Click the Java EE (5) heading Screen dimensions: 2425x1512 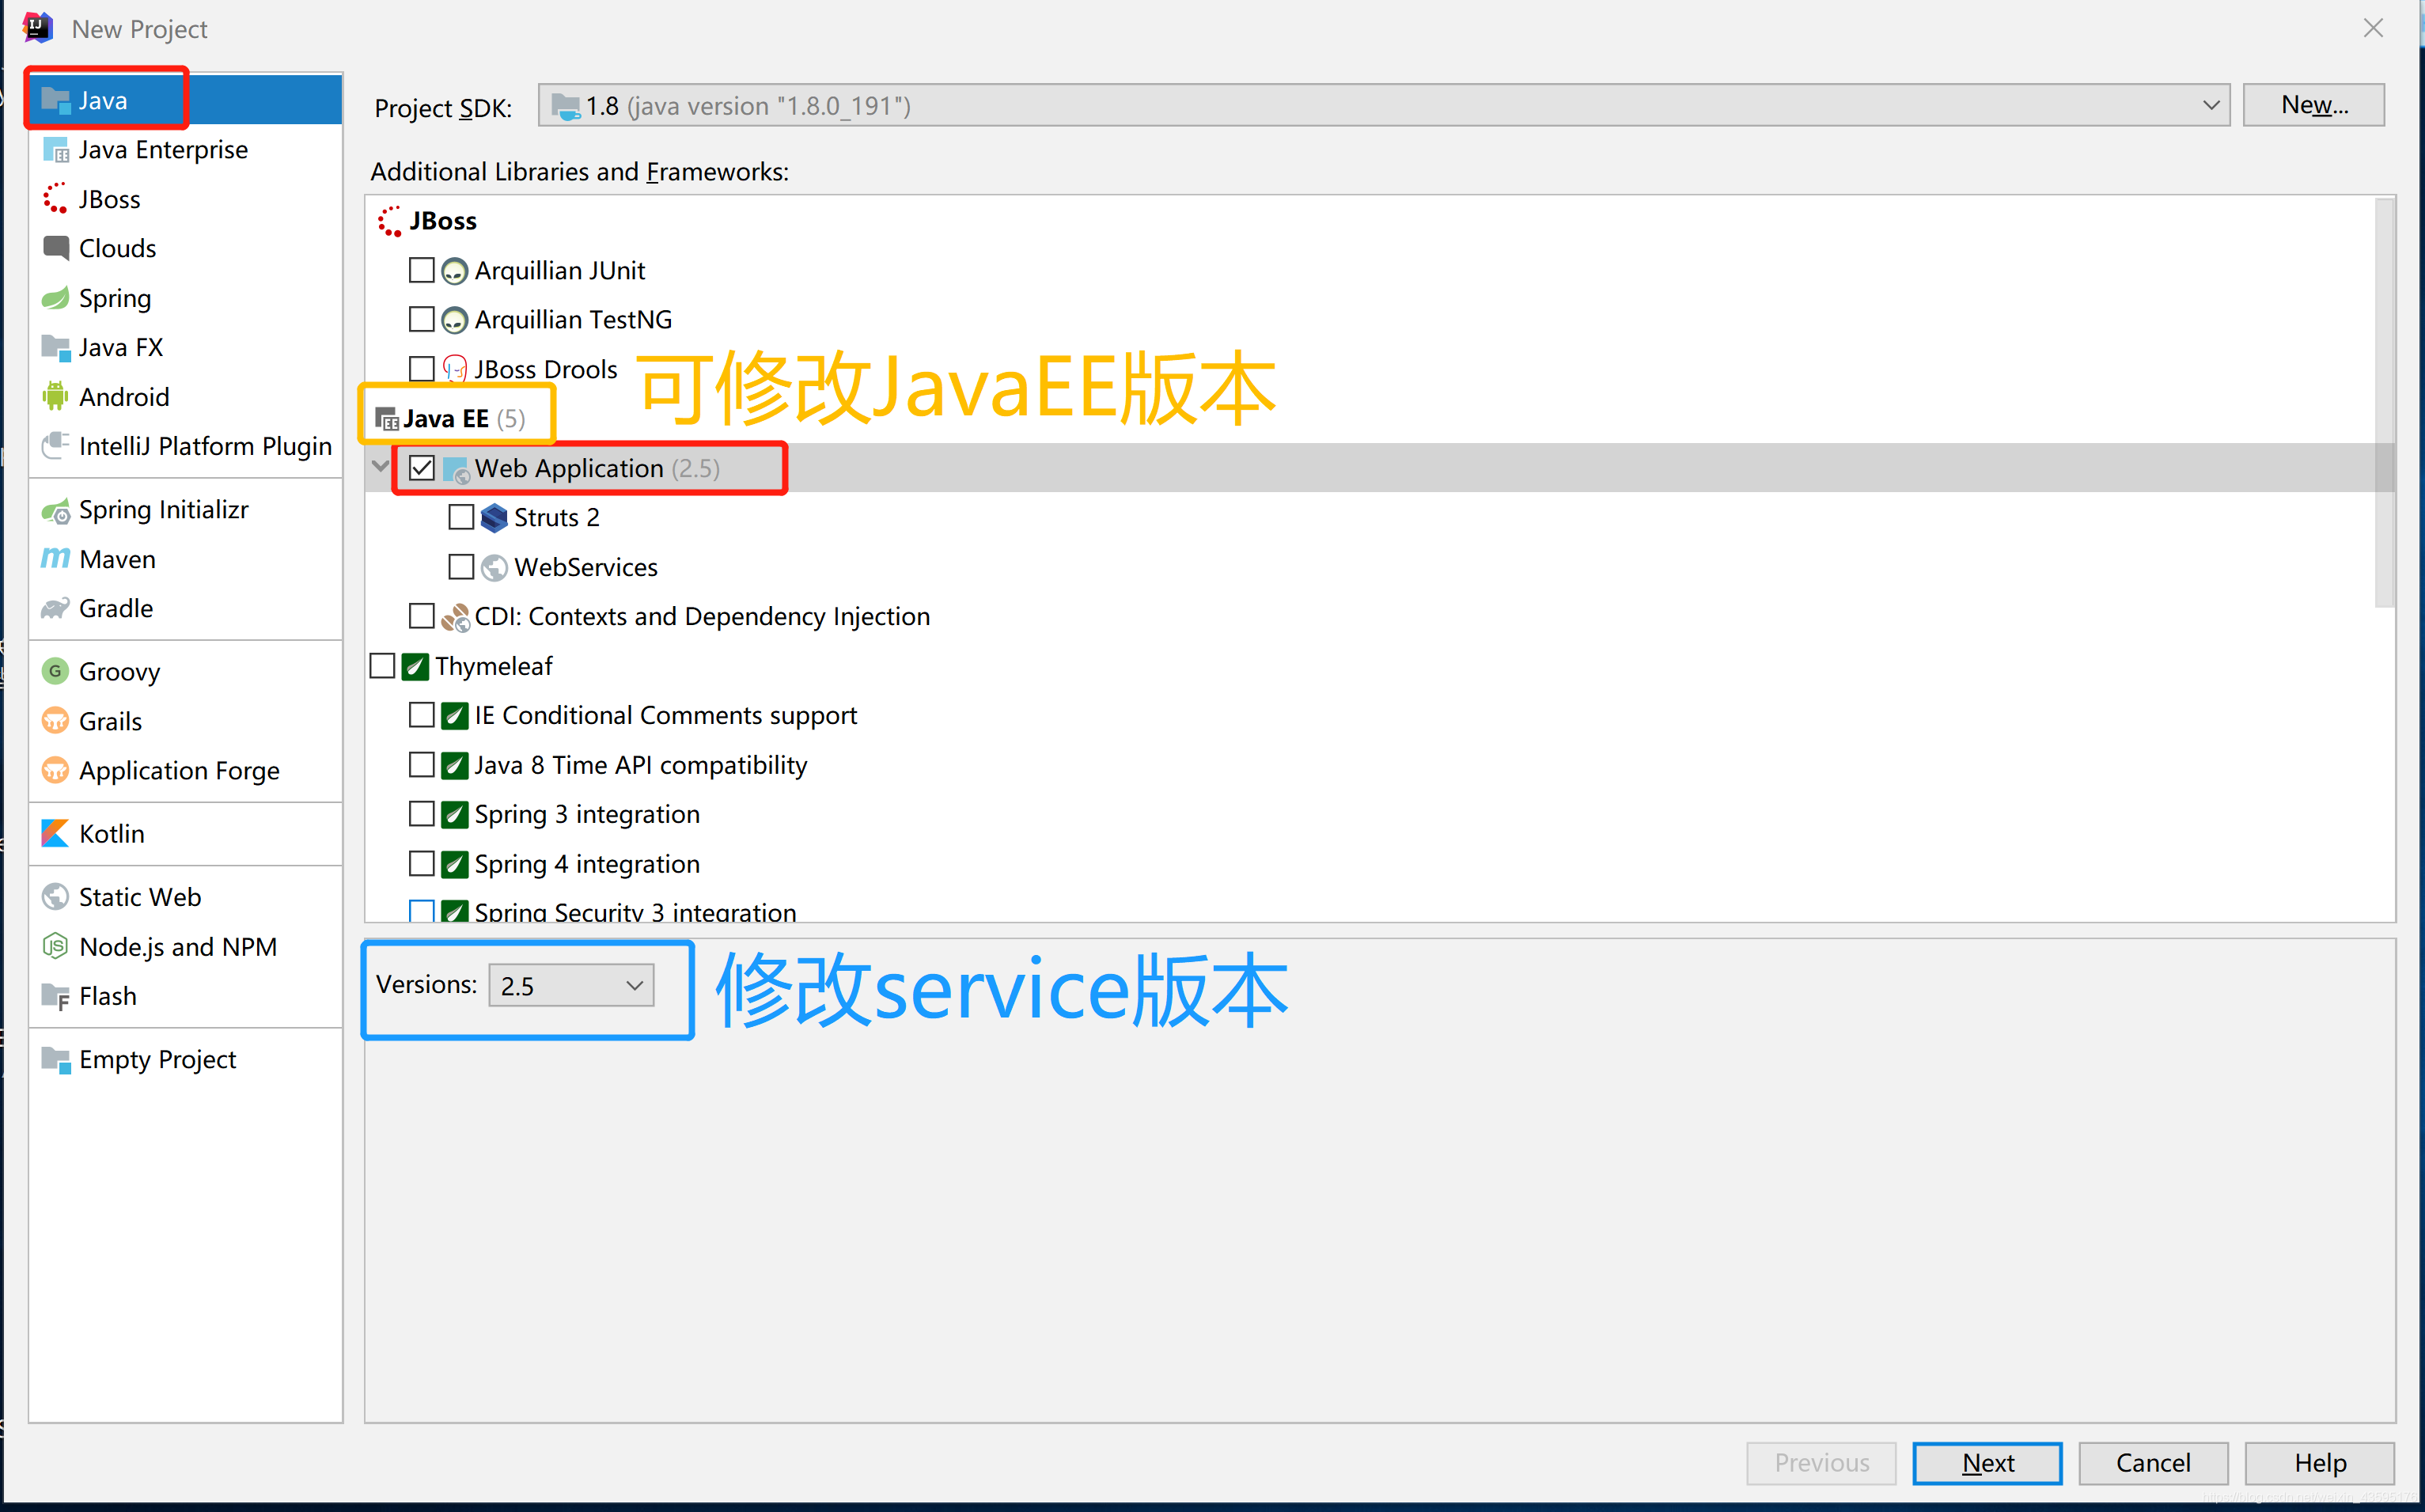(x=463, y=419)
